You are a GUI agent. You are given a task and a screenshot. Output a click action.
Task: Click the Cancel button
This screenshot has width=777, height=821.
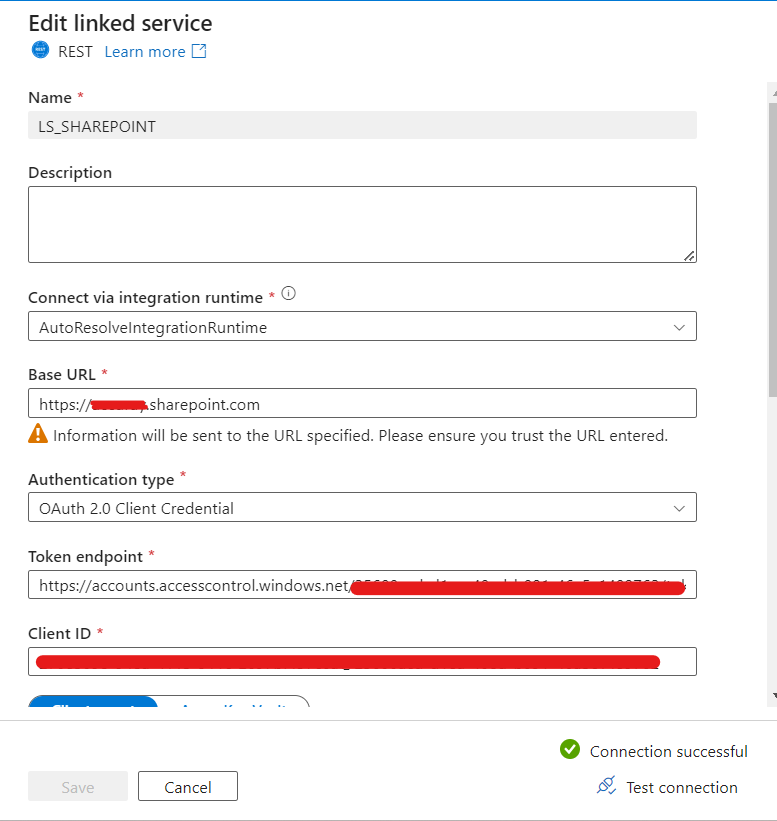point(188,786)
